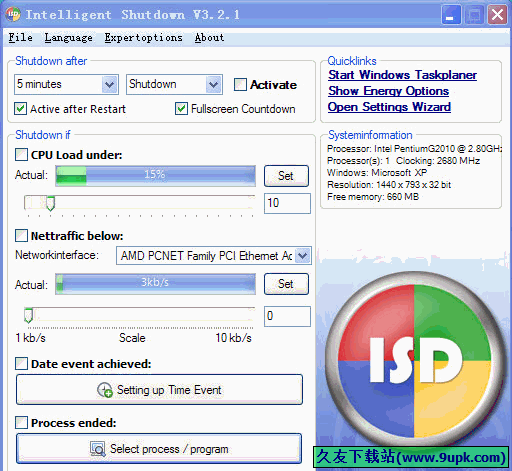The height and width of the screenshot is (471, 512).
Task: Click the CPU load threshold slider thumb
Action: [50, 203]
